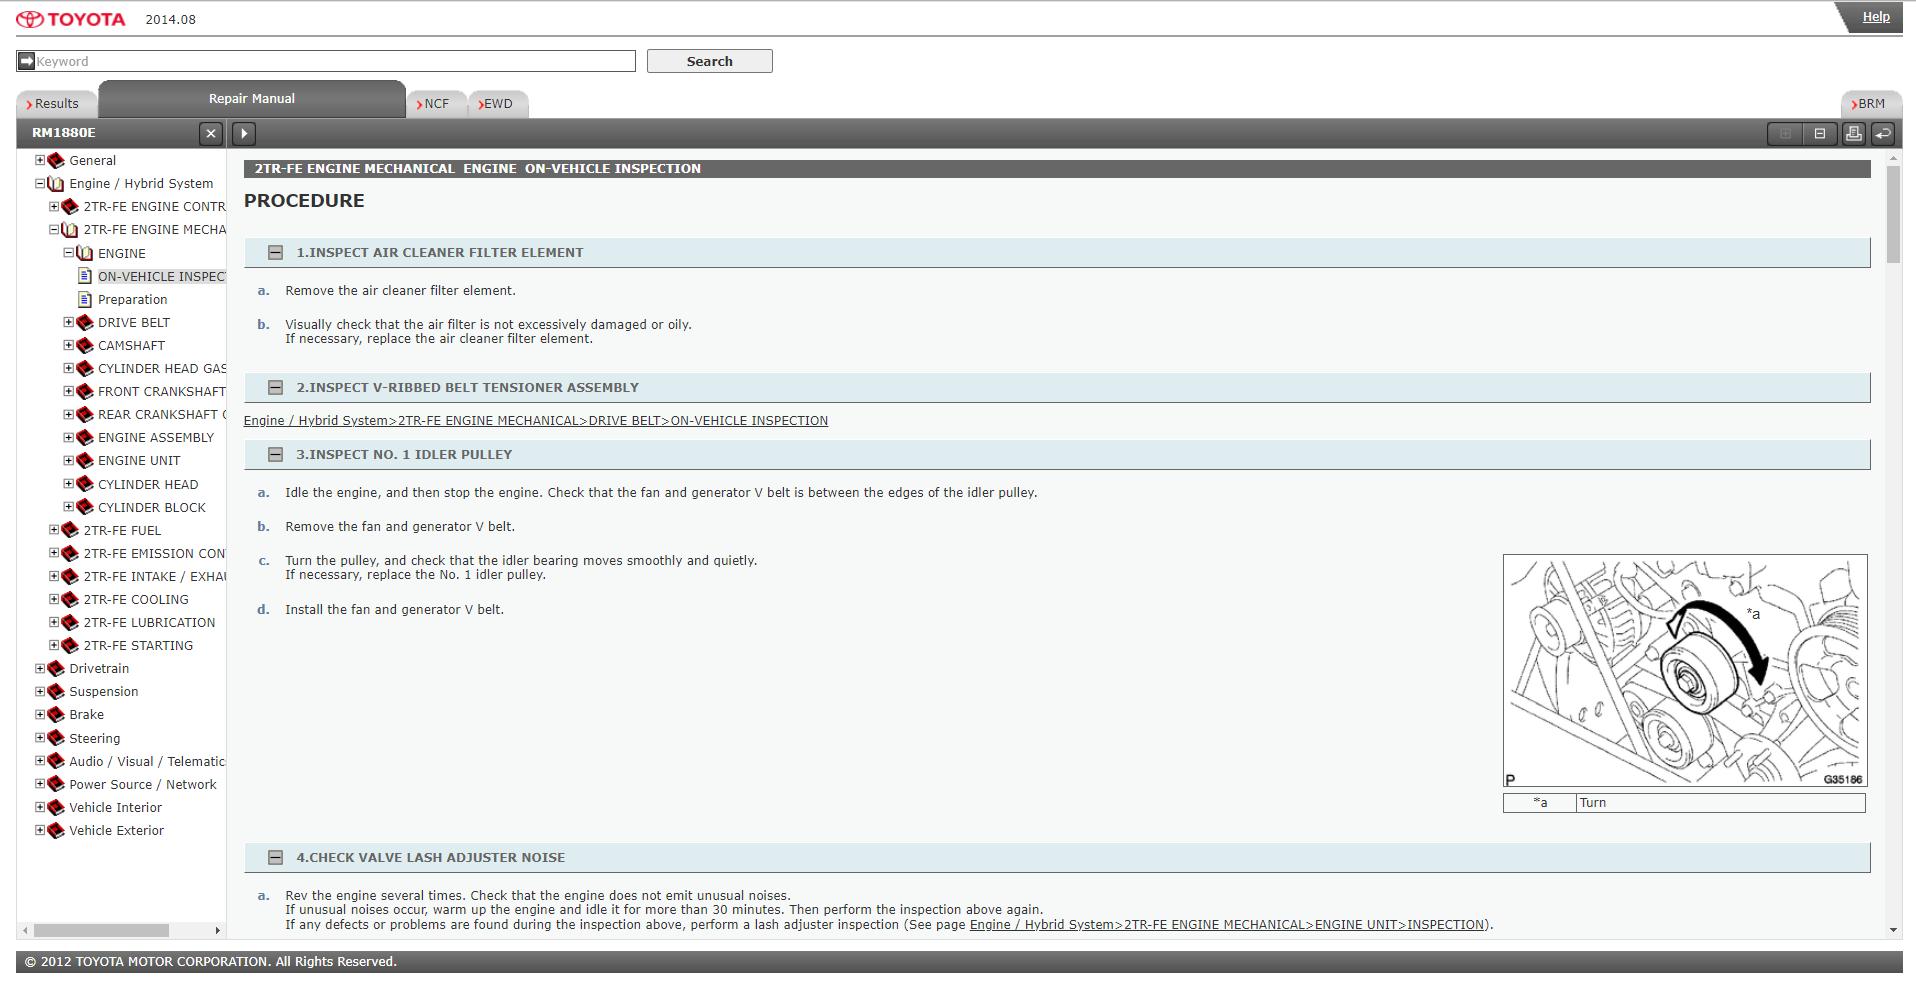1916x984 pixels.
Task: Click the tree panel horizontal scrollbar thumb
Action: (x=101, y=930)
